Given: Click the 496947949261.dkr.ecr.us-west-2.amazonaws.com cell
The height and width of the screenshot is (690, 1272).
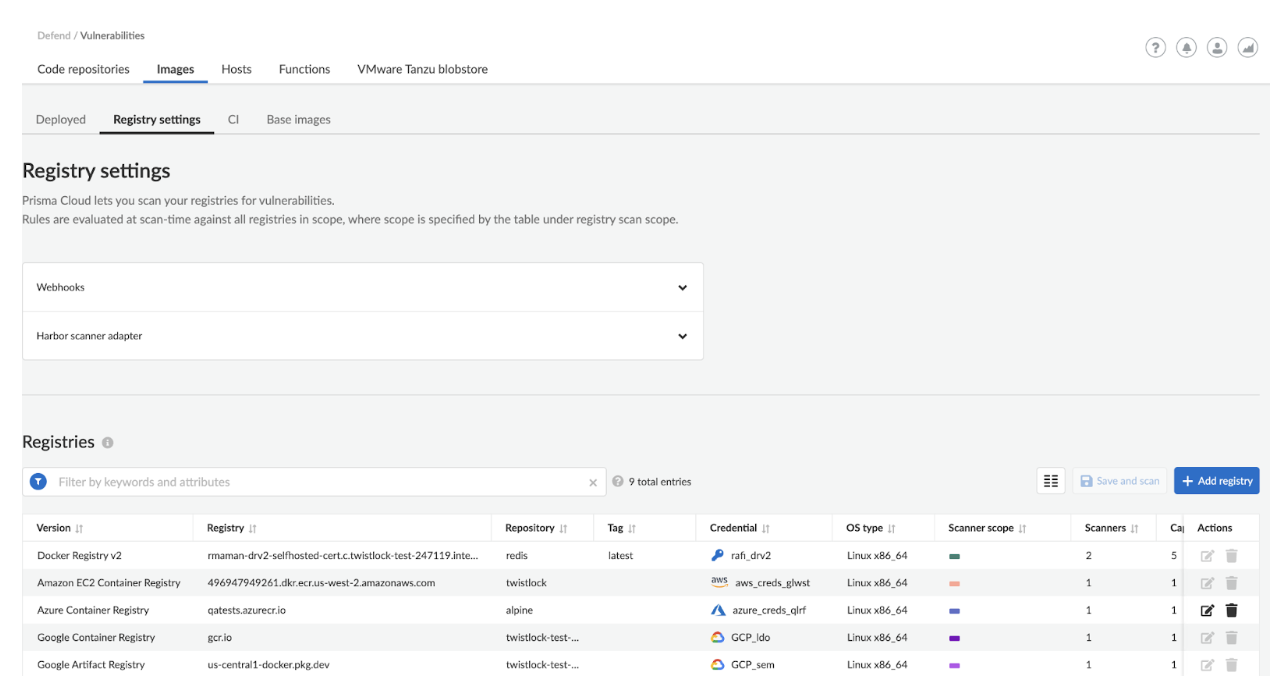Looking at the screenshot, I should coord(321,582).
